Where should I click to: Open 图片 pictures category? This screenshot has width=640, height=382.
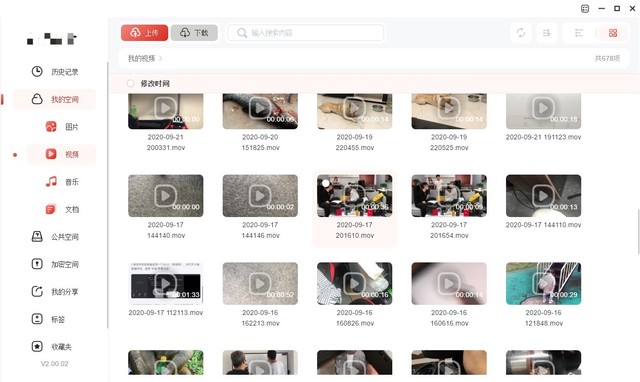pyautogui.click(x=61, y=127)
